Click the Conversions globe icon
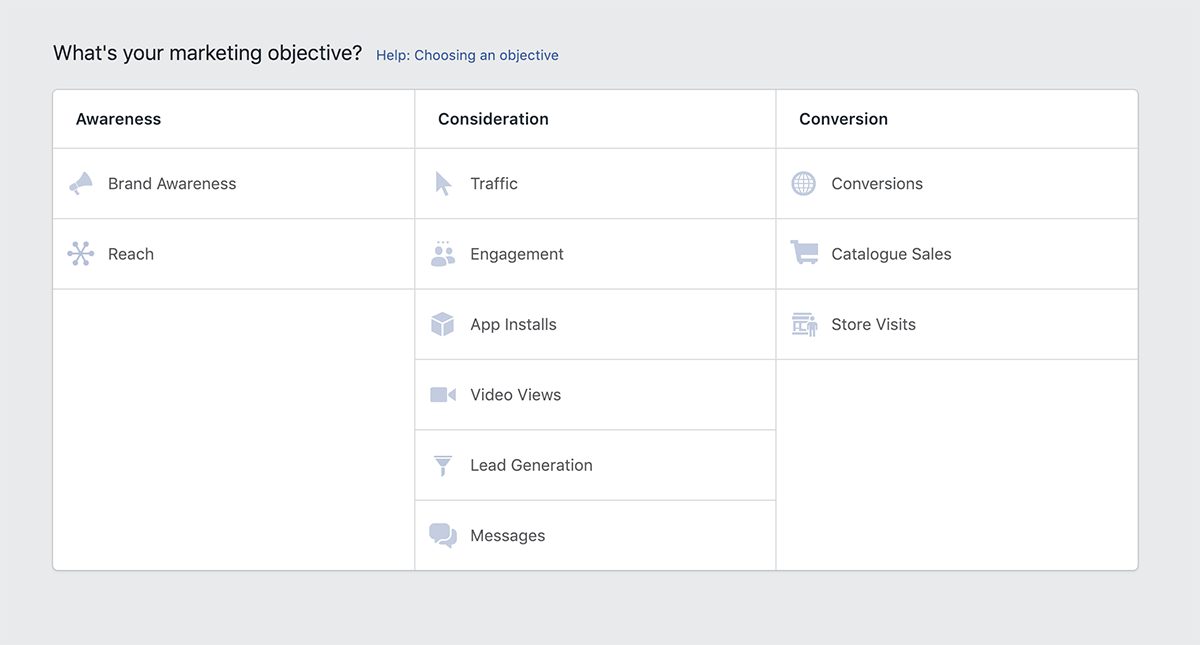This screenshot has width=1200, height=645. click(804, 184)
